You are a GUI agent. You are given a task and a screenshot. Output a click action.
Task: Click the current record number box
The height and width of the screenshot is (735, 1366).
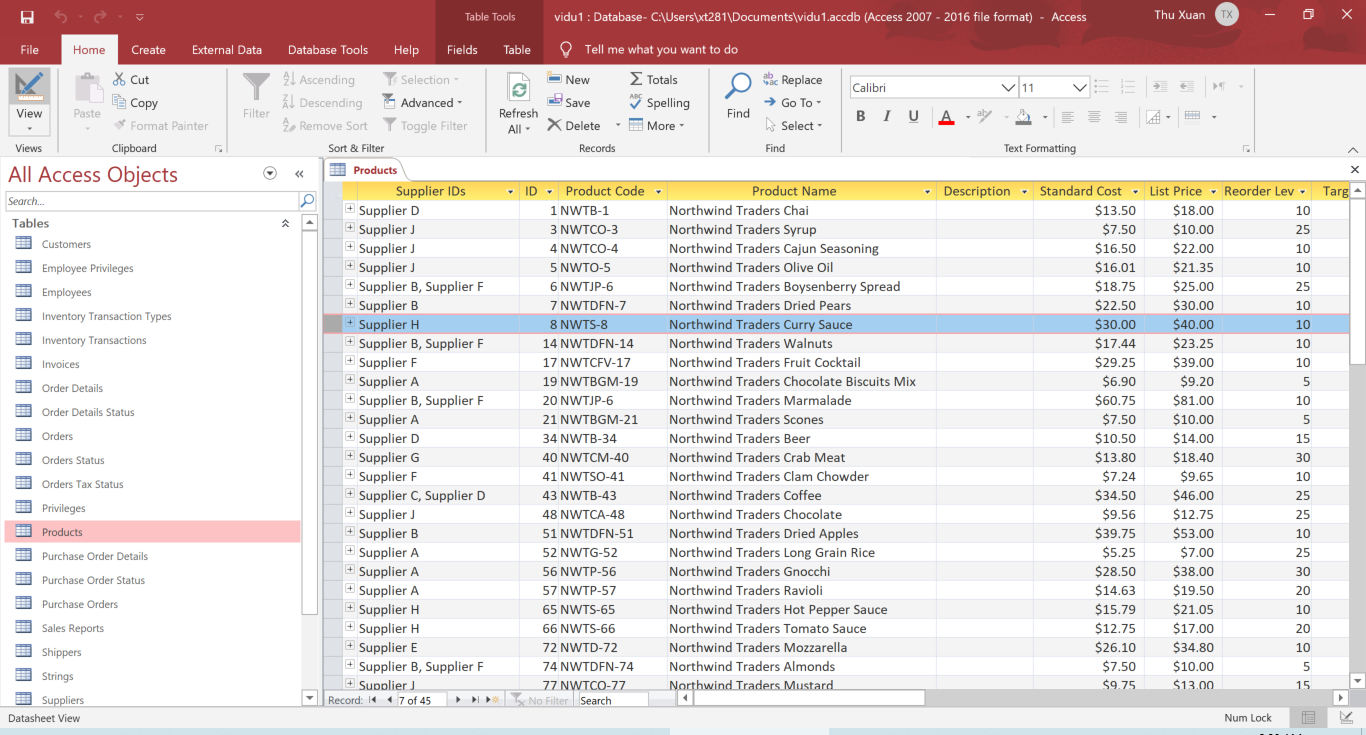(x=421, y=700)
